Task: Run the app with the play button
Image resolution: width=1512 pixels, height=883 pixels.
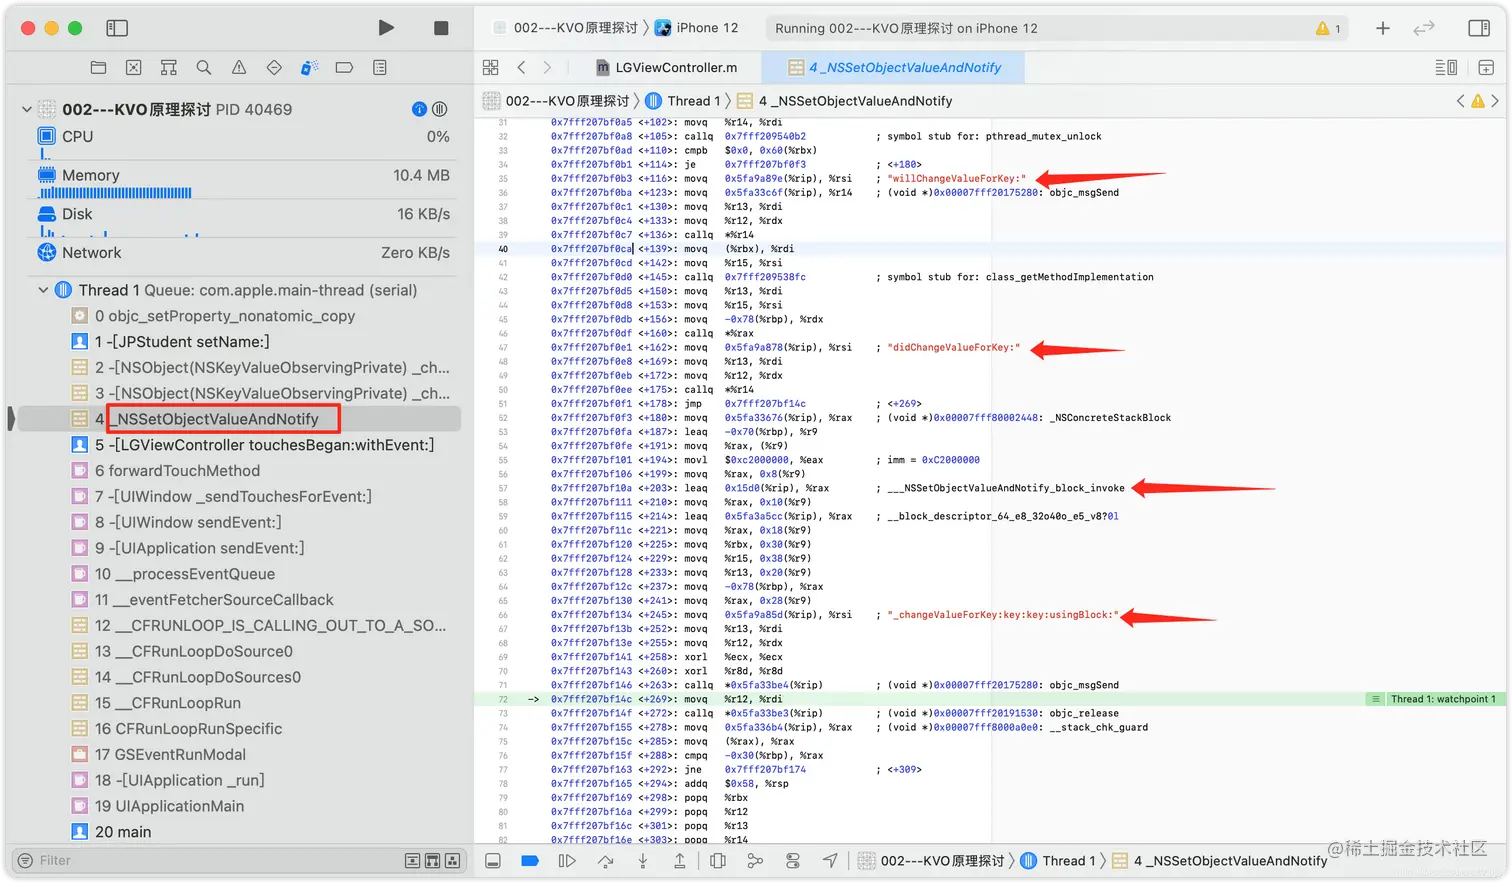Action: pos(386,28)
